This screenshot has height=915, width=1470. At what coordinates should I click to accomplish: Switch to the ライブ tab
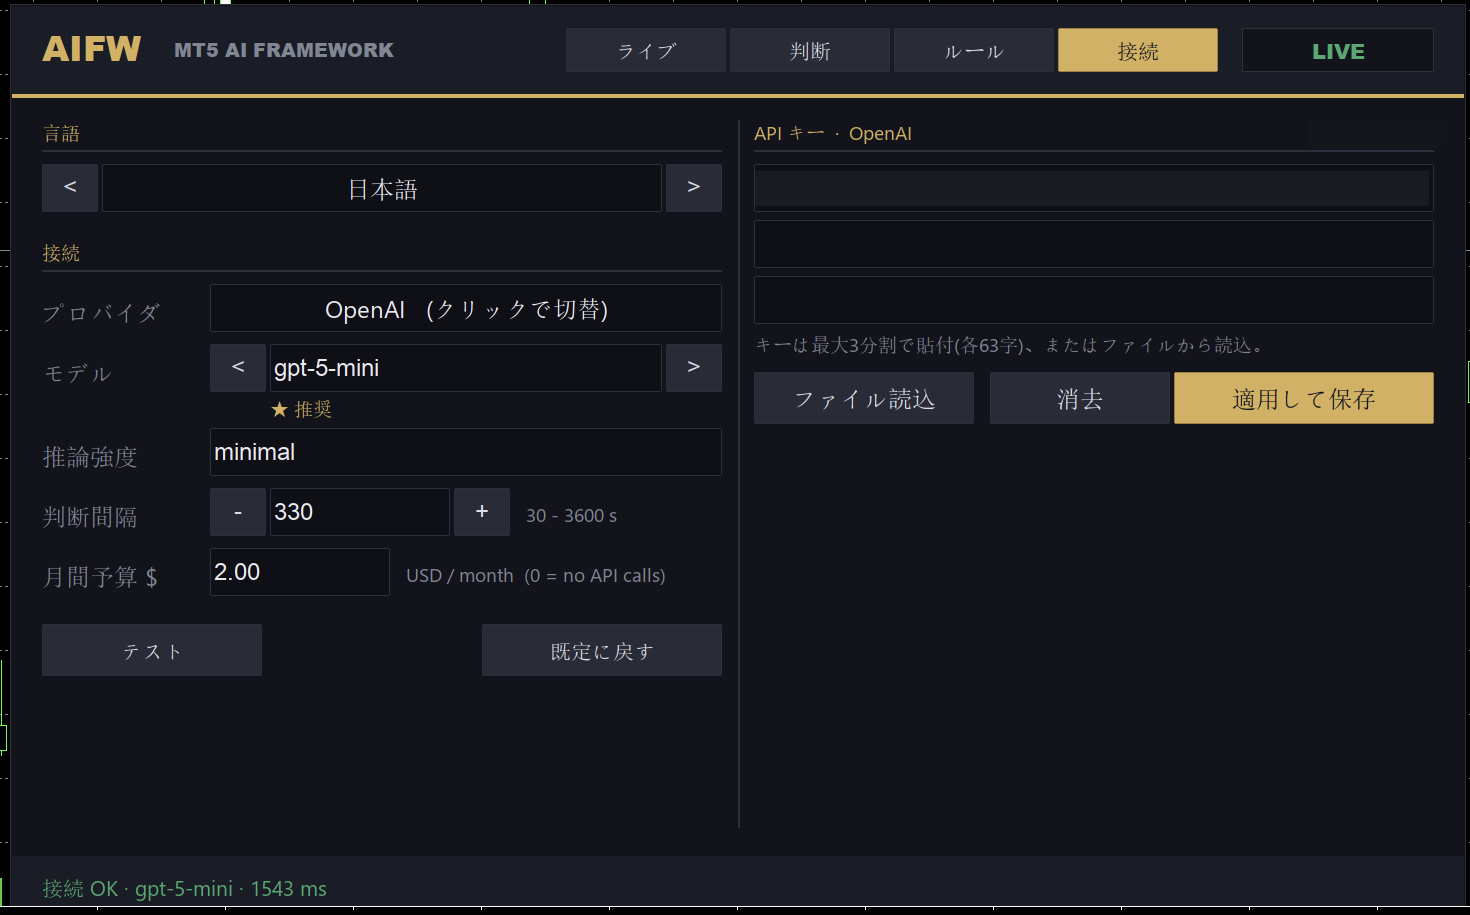pyautogui.click(x=646, y=50)
